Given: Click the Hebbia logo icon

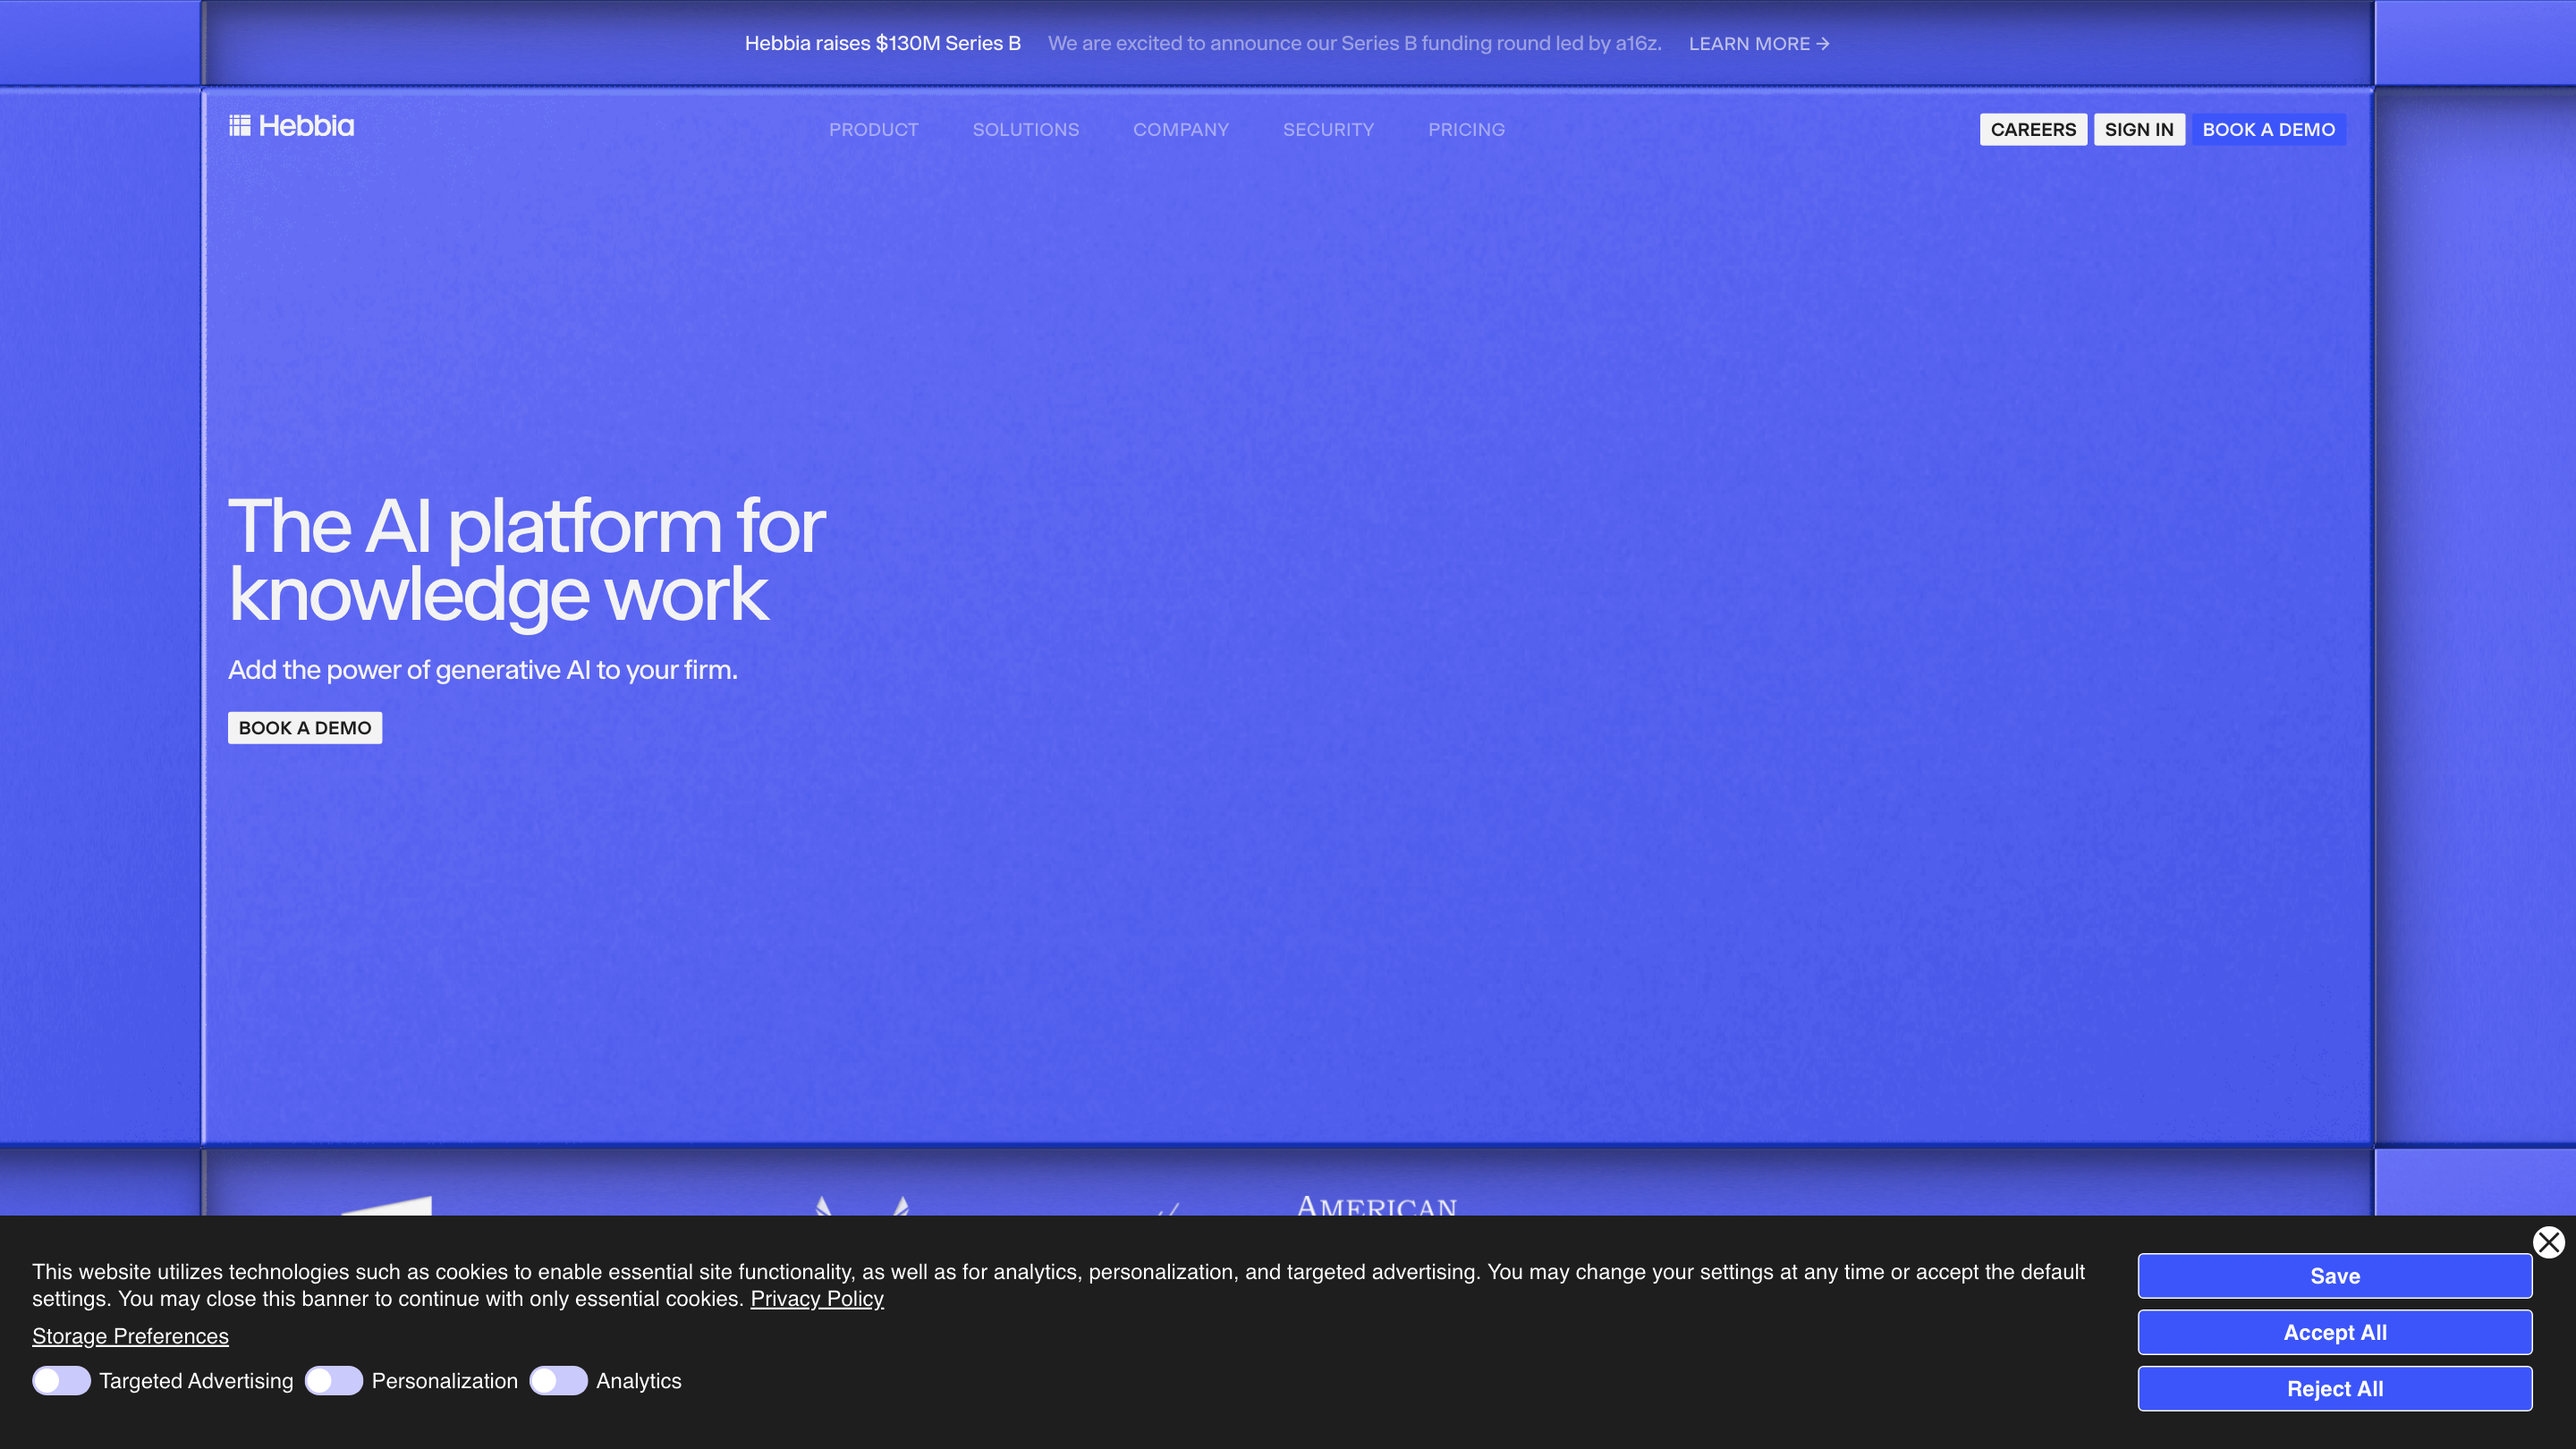Looking at the screenshot, I should click(x=240, y=126).
